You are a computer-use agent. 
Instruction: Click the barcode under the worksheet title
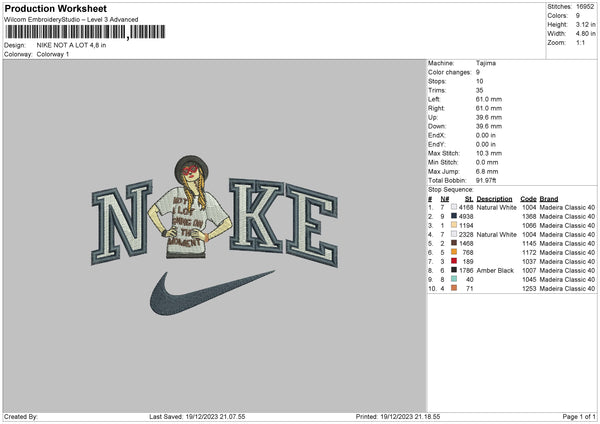click(x=85, y=32)
